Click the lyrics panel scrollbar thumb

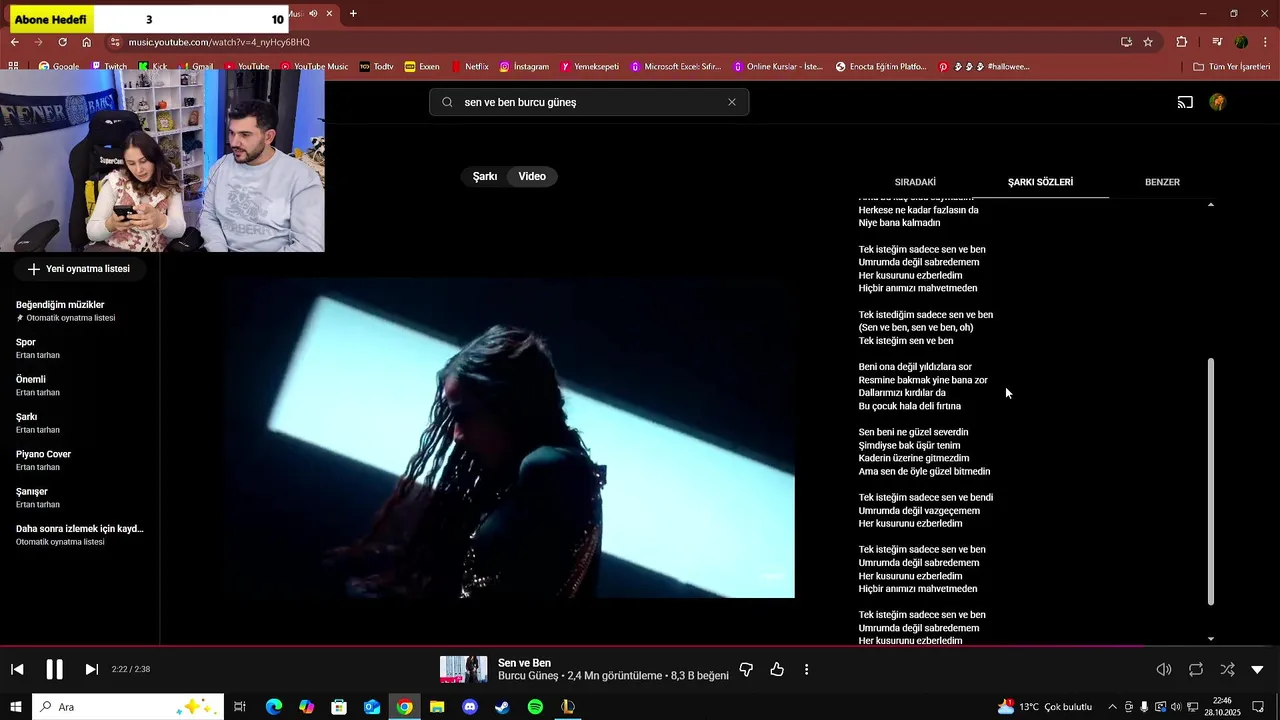1211,481
